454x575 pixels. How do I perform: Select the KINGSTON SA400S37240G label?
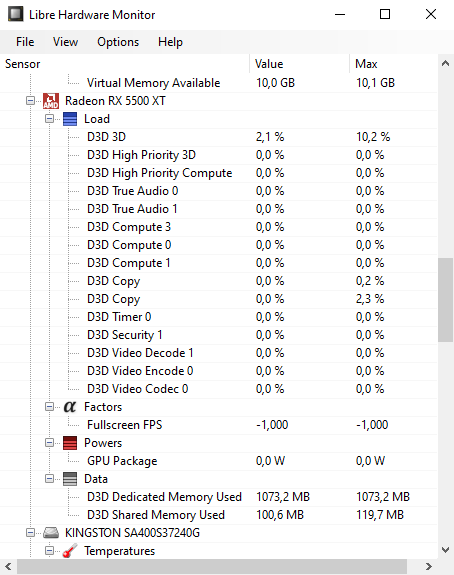tap(132, 532)
